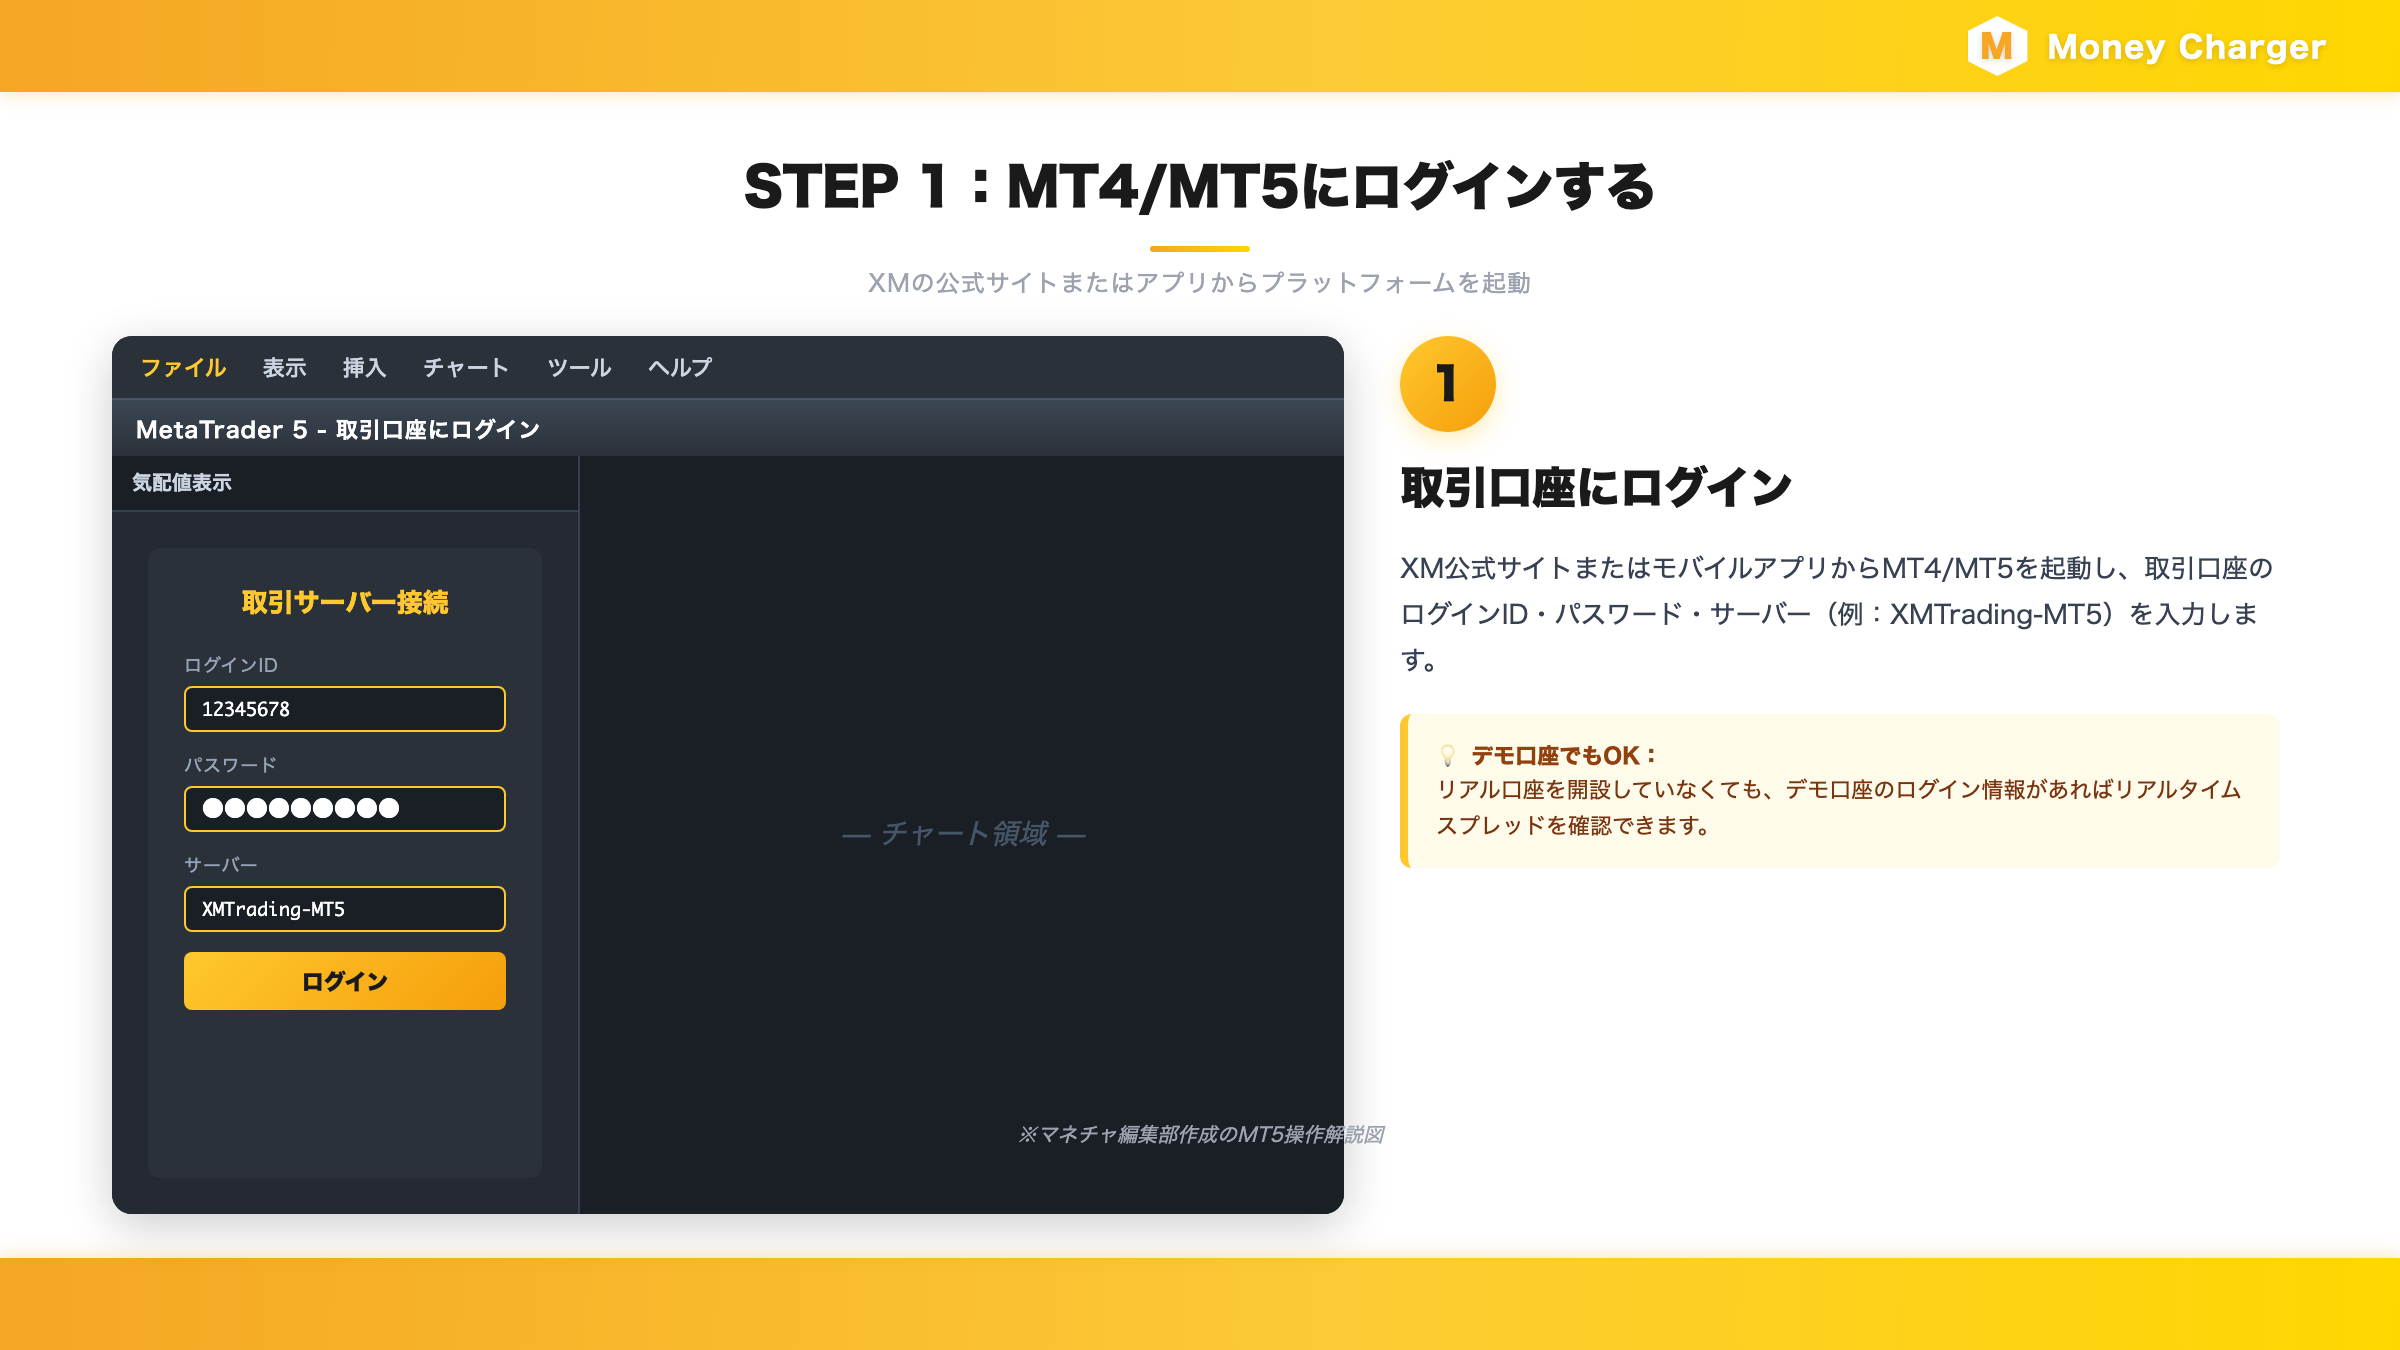The width and height of the screenshot is (2400, 1350).
Task: Click the STEP 1 main title
Action: (x=1200, y=187)
